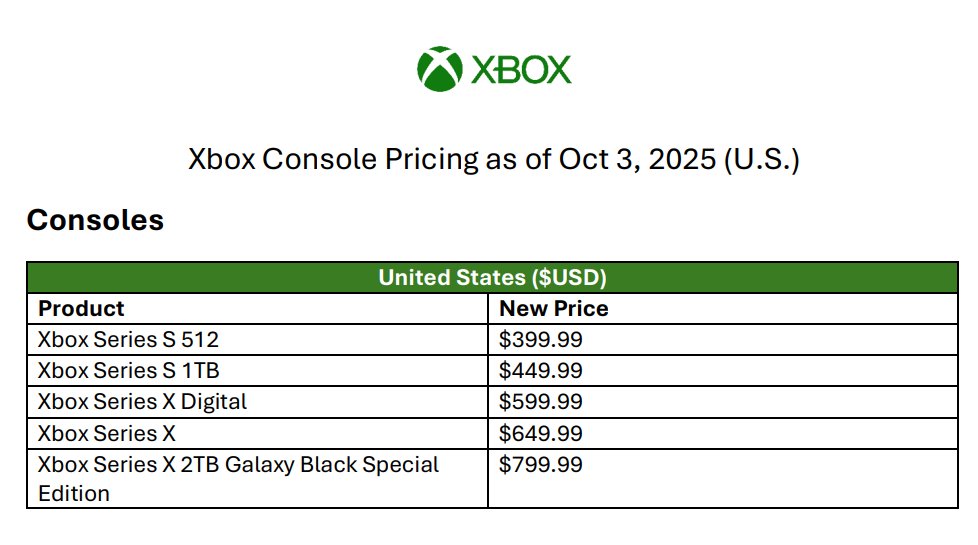Select the product cell beside $649.99
Screen dimensions: 978x545
tap(106, 433)
